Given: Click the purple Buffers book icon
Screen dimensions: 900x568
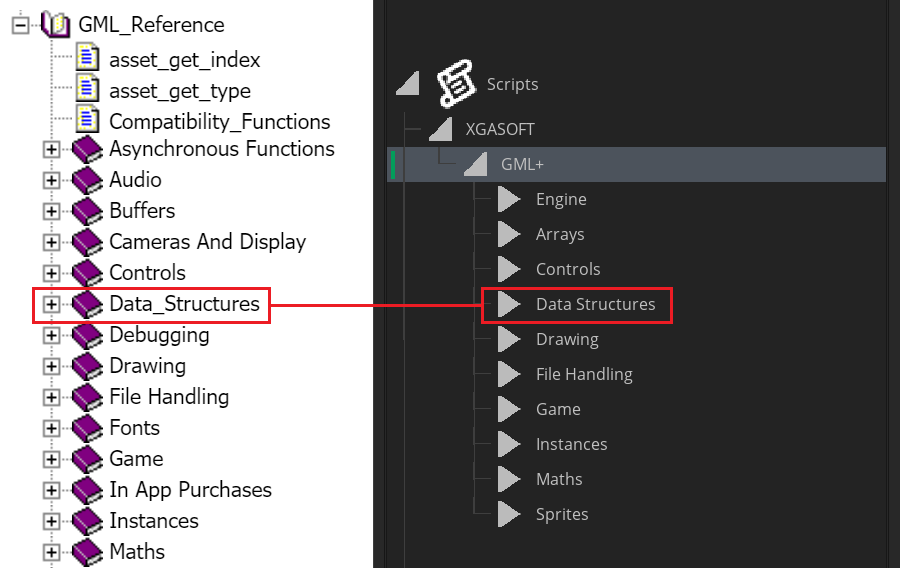Looking at the screenshot, I should point(88,211).
